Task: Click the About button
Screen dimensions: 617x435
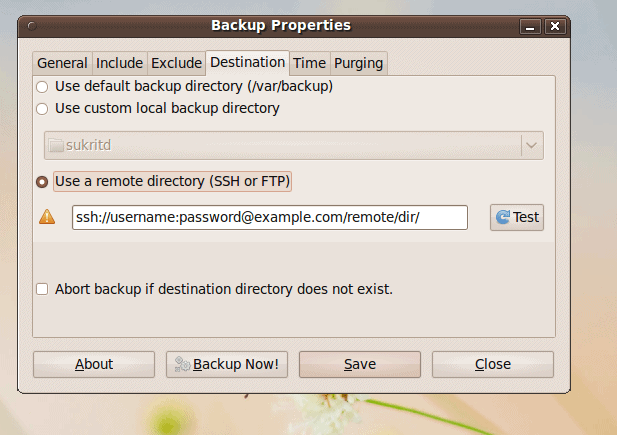Action: 94,364
